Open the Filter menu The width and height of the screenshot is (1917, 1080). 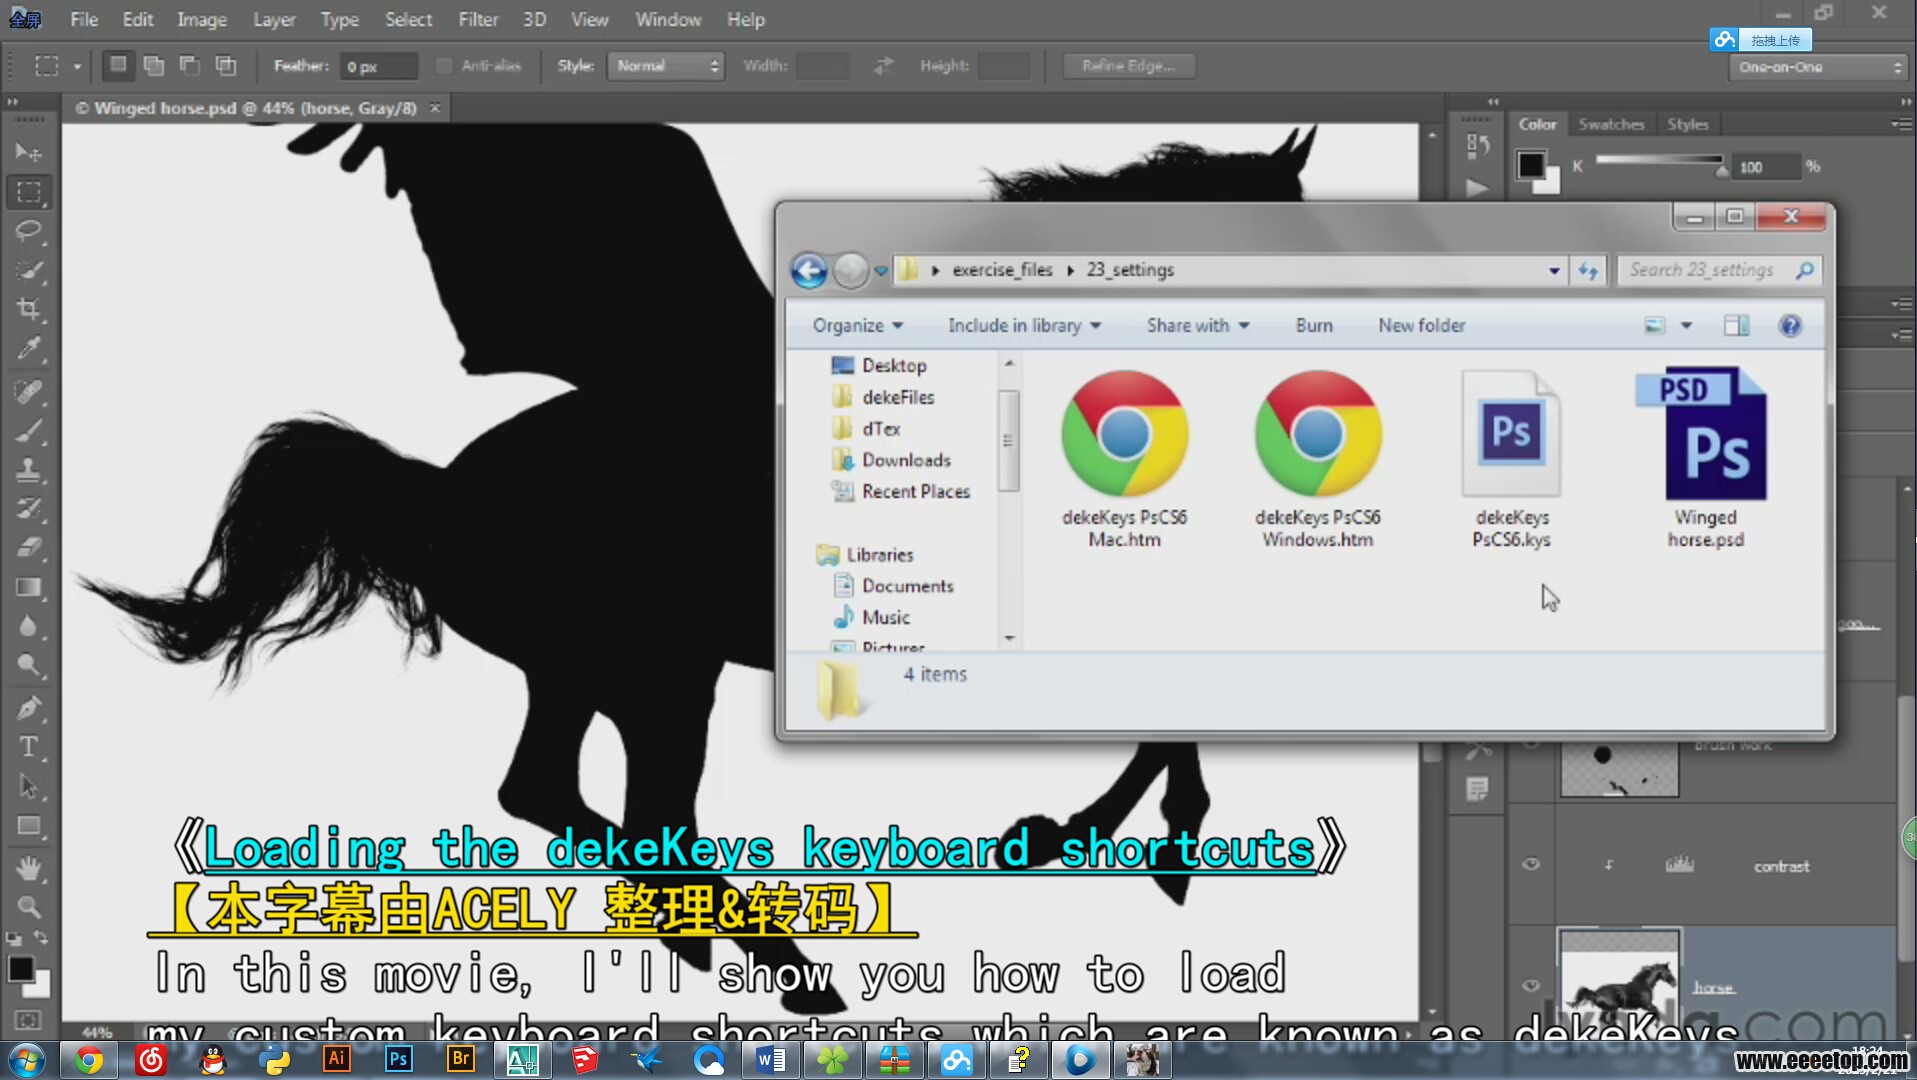[x=478, y=19]
